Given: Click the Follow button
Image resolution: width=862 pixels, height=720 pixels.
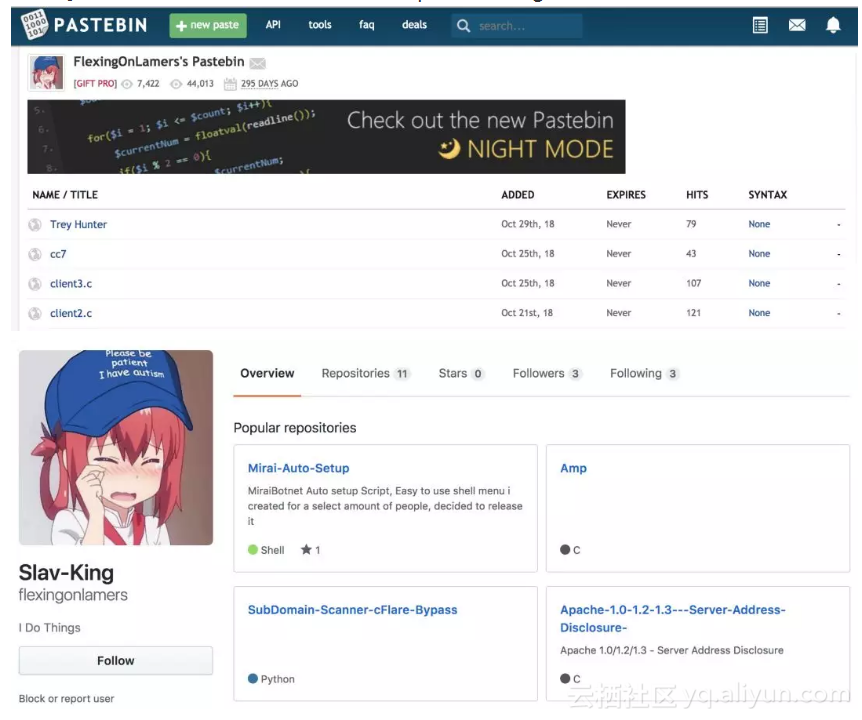Looking at the screenshot, I should point(116,661).
